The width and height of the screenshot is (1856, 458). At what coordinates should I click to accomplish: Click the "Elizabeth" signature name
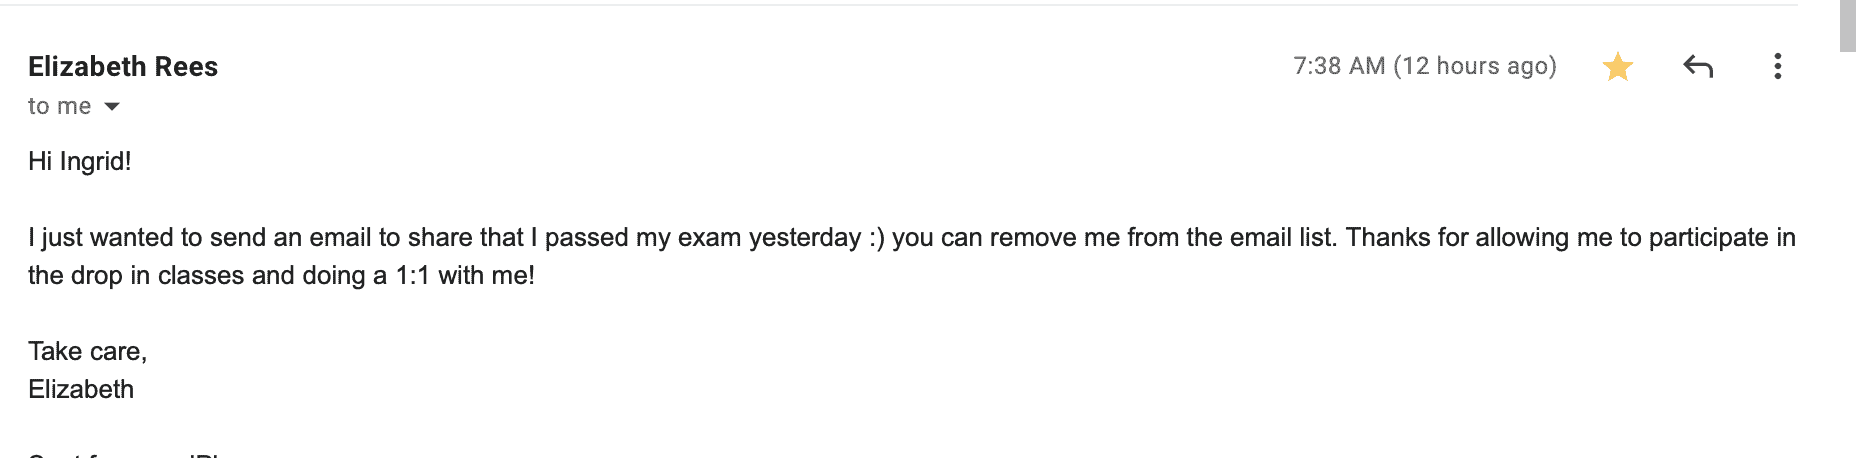[x=81, y=389]
